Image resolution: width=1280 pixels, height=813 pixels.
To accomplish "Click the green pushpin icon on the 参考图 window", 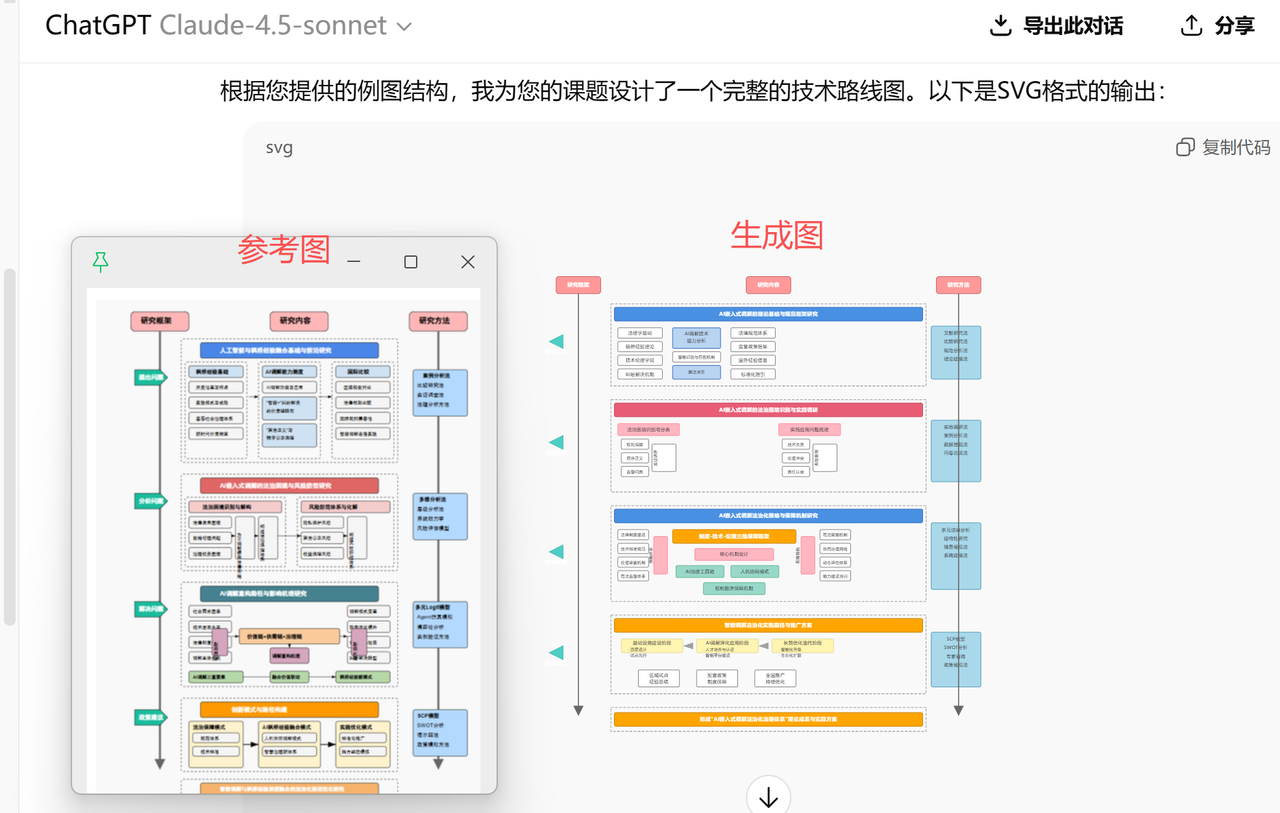I will pos(100,262).
